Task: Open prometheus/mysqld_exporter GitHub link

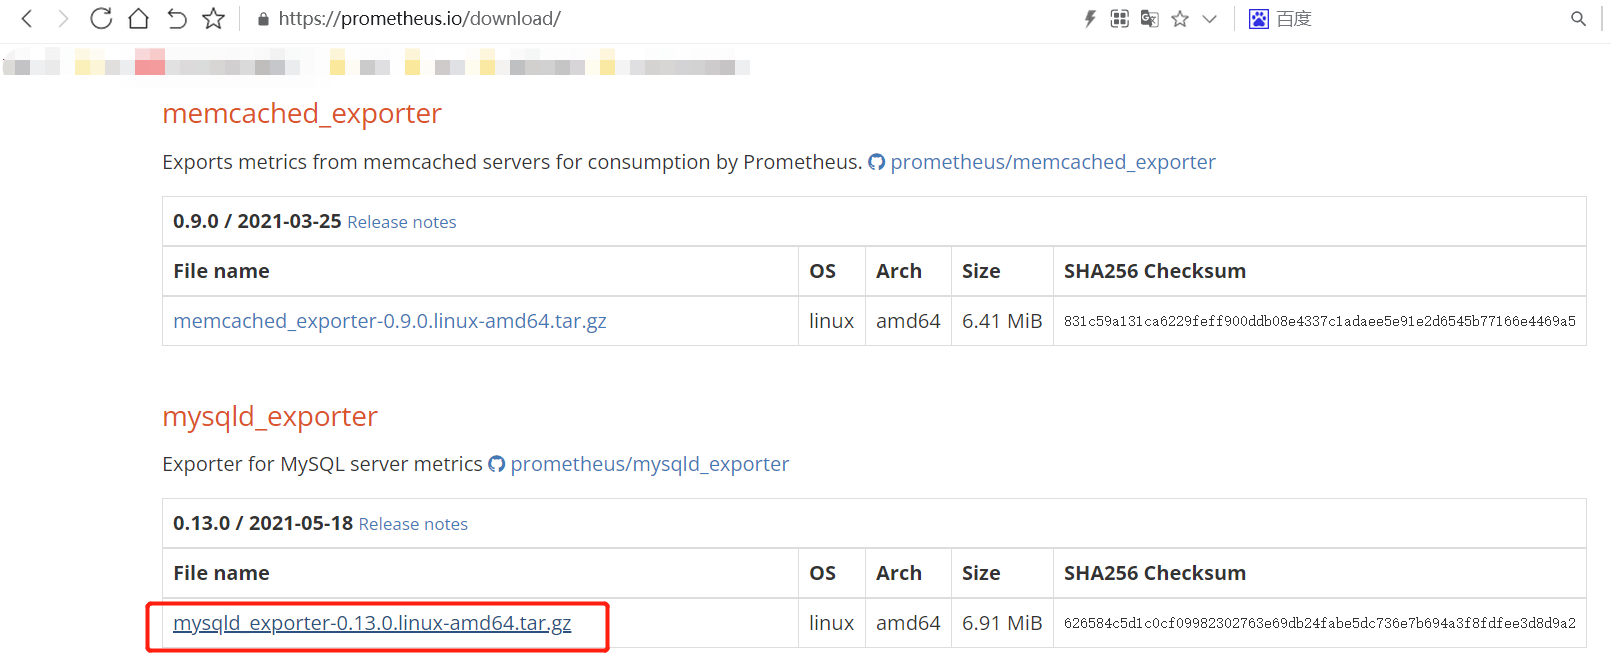Action: [650, 464]
